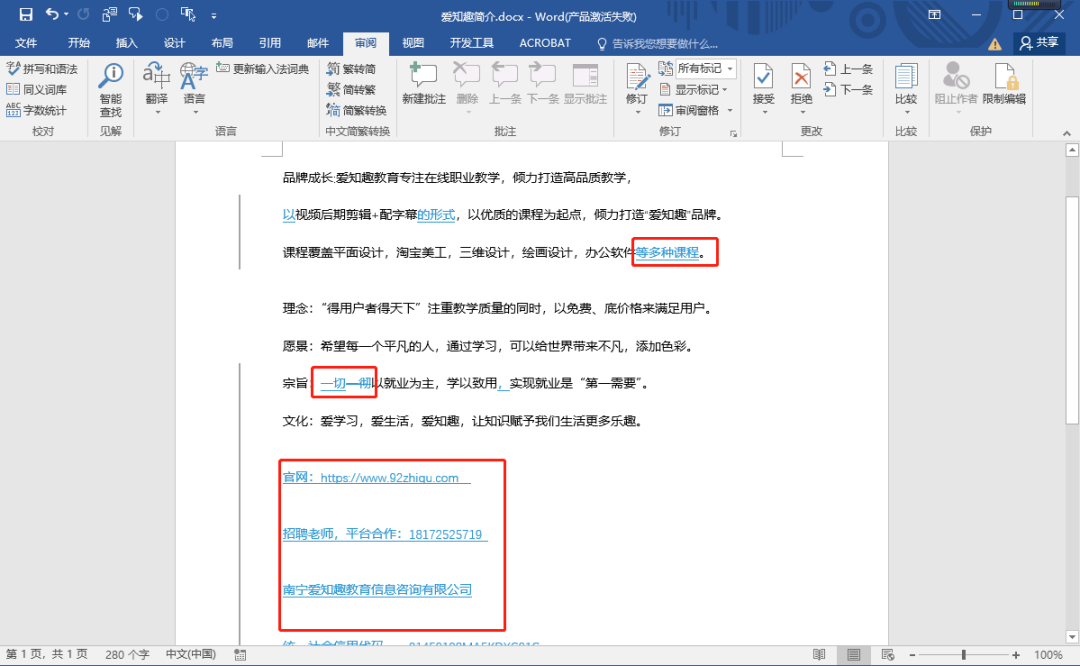Switch to Read Mode view
The image size is (1080, 666).
click(x=818, y=654)
